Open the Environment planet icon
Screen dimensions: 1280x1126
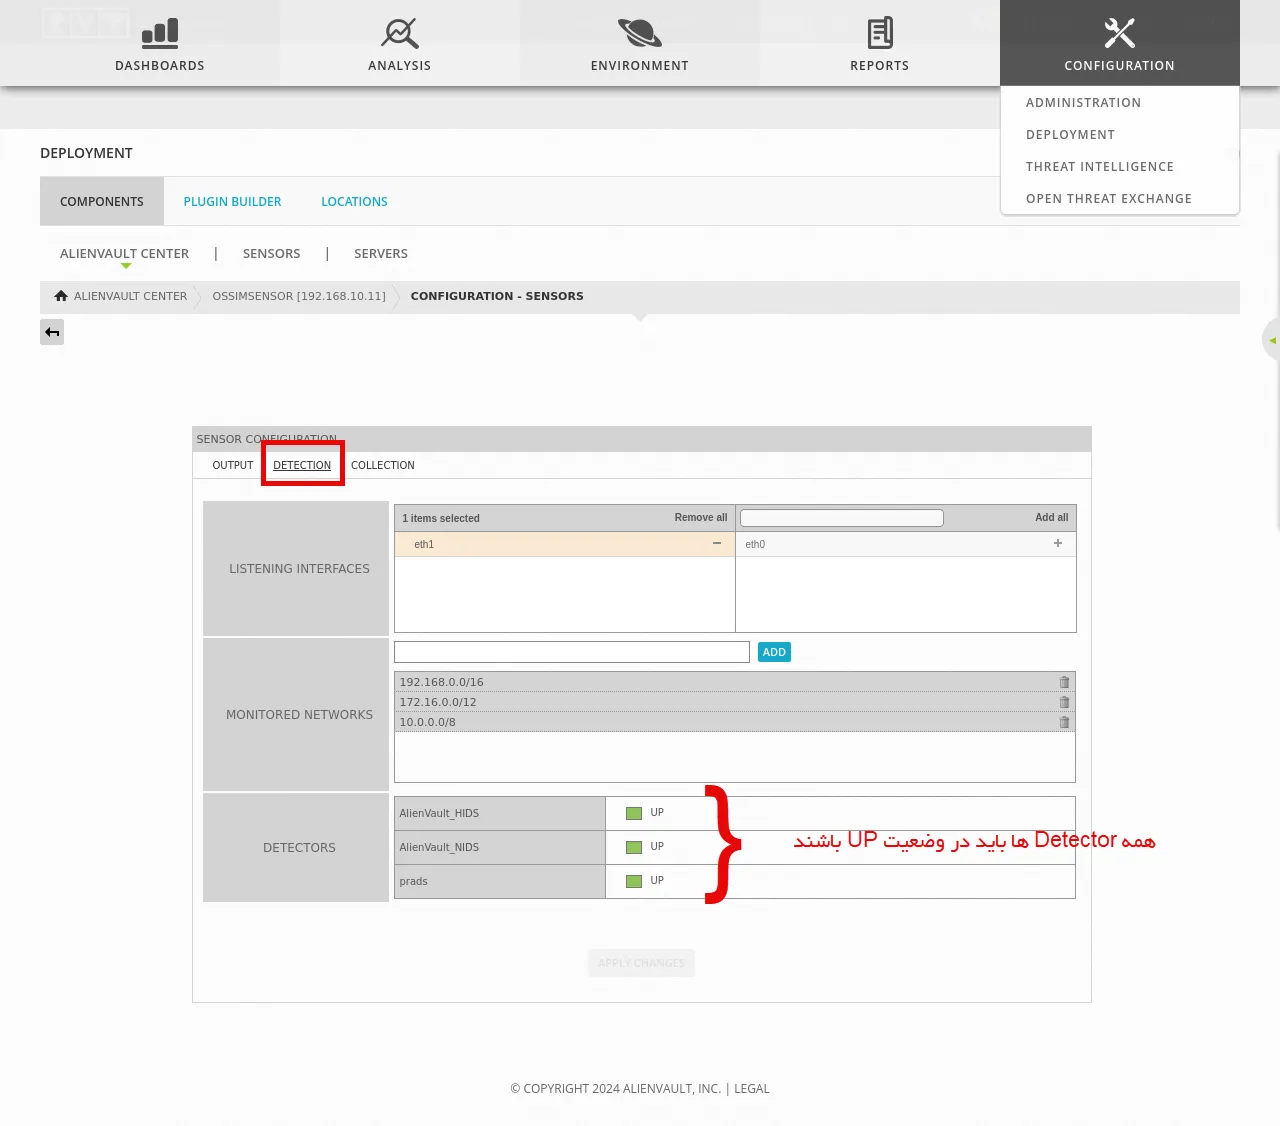pos(639,33)
